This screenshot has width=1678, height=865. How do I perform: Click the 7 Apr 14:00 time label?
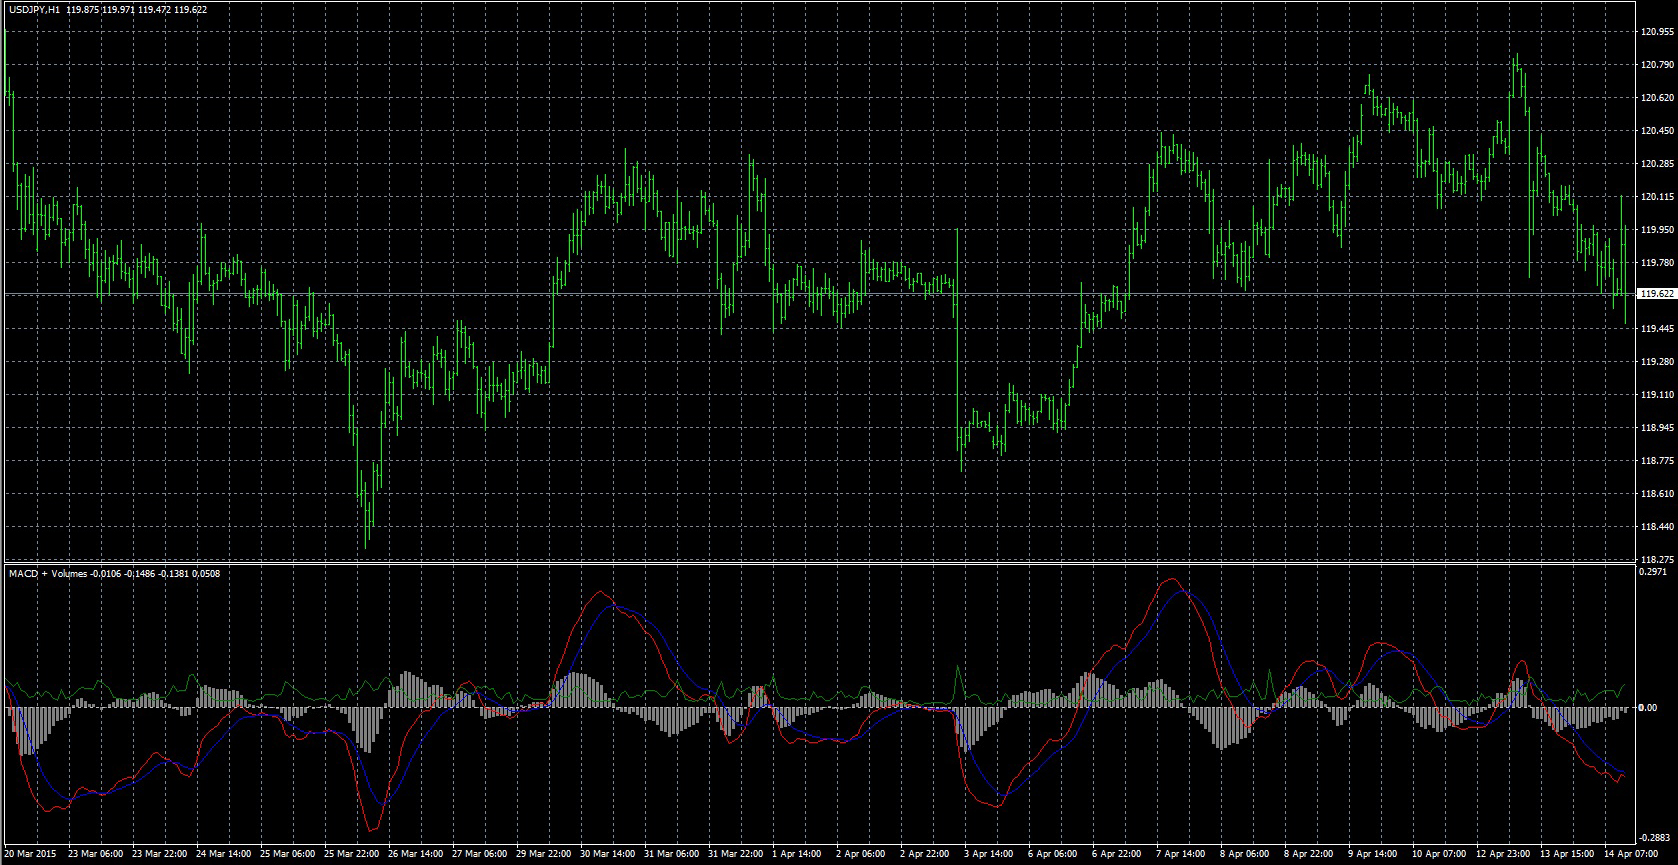1180,855
